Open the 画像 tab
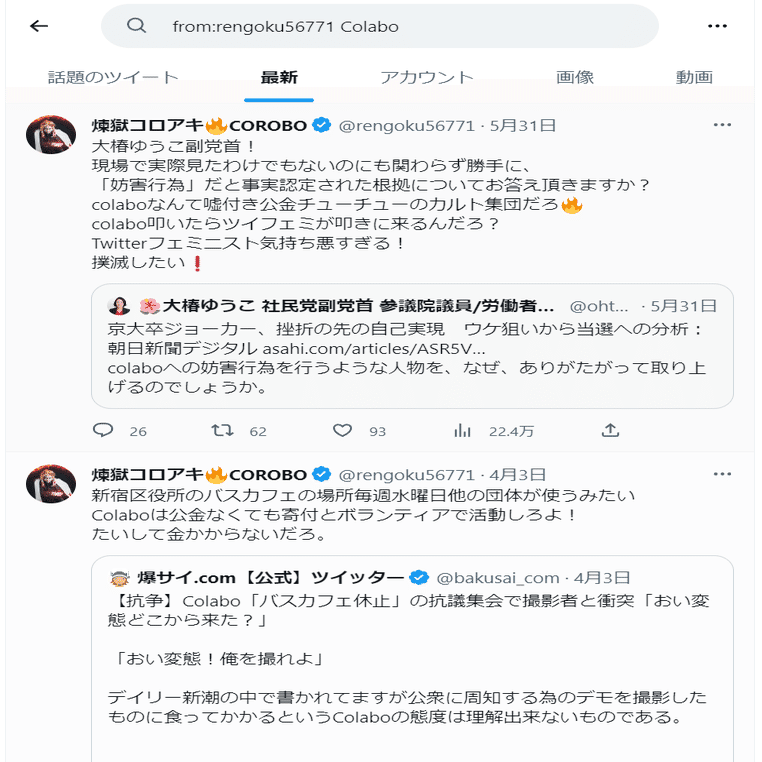The image size is (762, 762). [575, 78]
